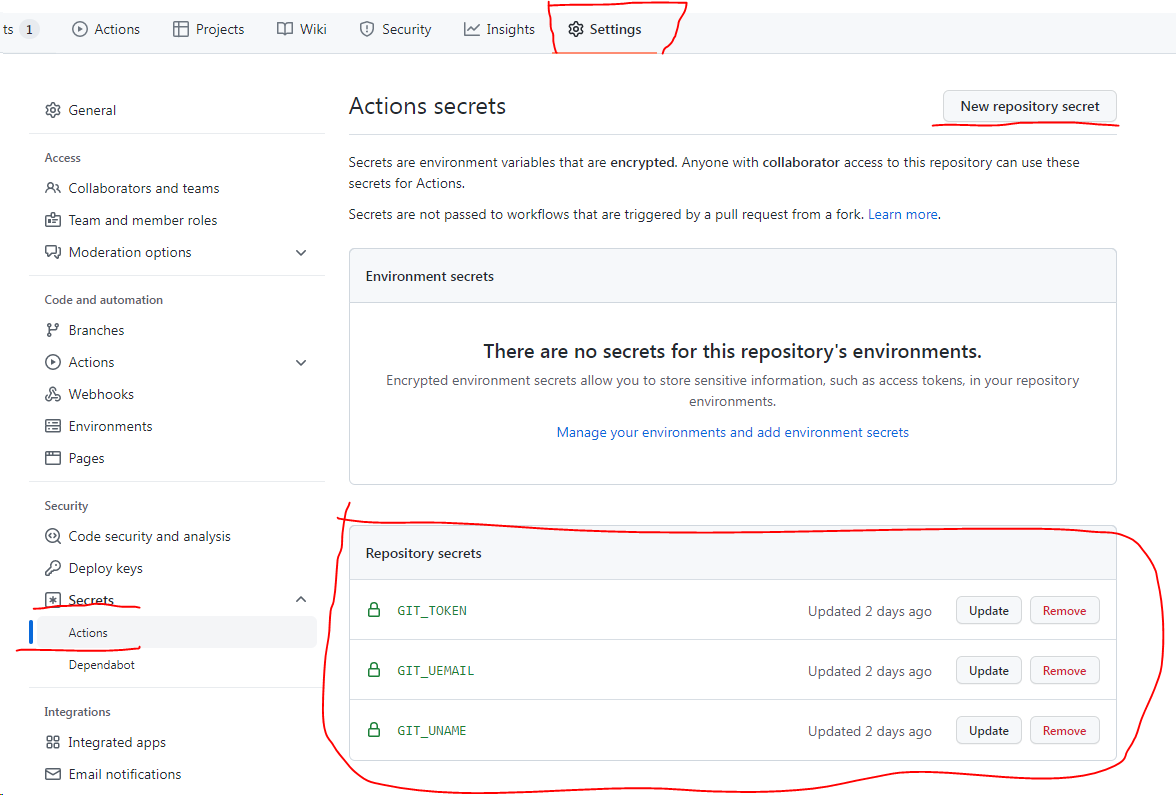Open the Projects tab
Screen dimensions: 1176x795
[208, 29]
